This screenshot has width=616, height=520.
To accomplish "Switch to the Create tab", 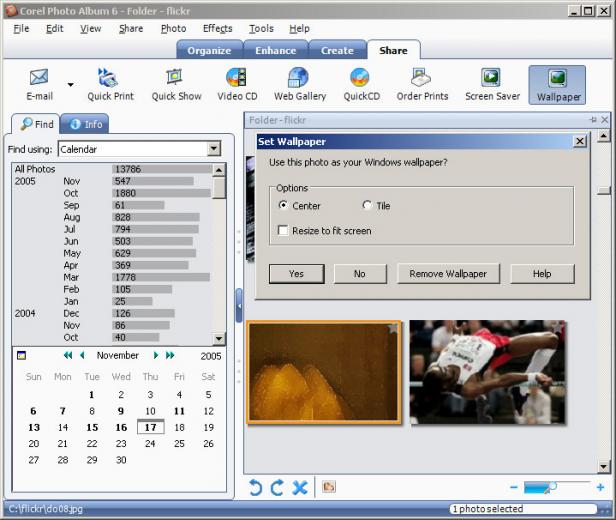I will click(x=337, y=50).
